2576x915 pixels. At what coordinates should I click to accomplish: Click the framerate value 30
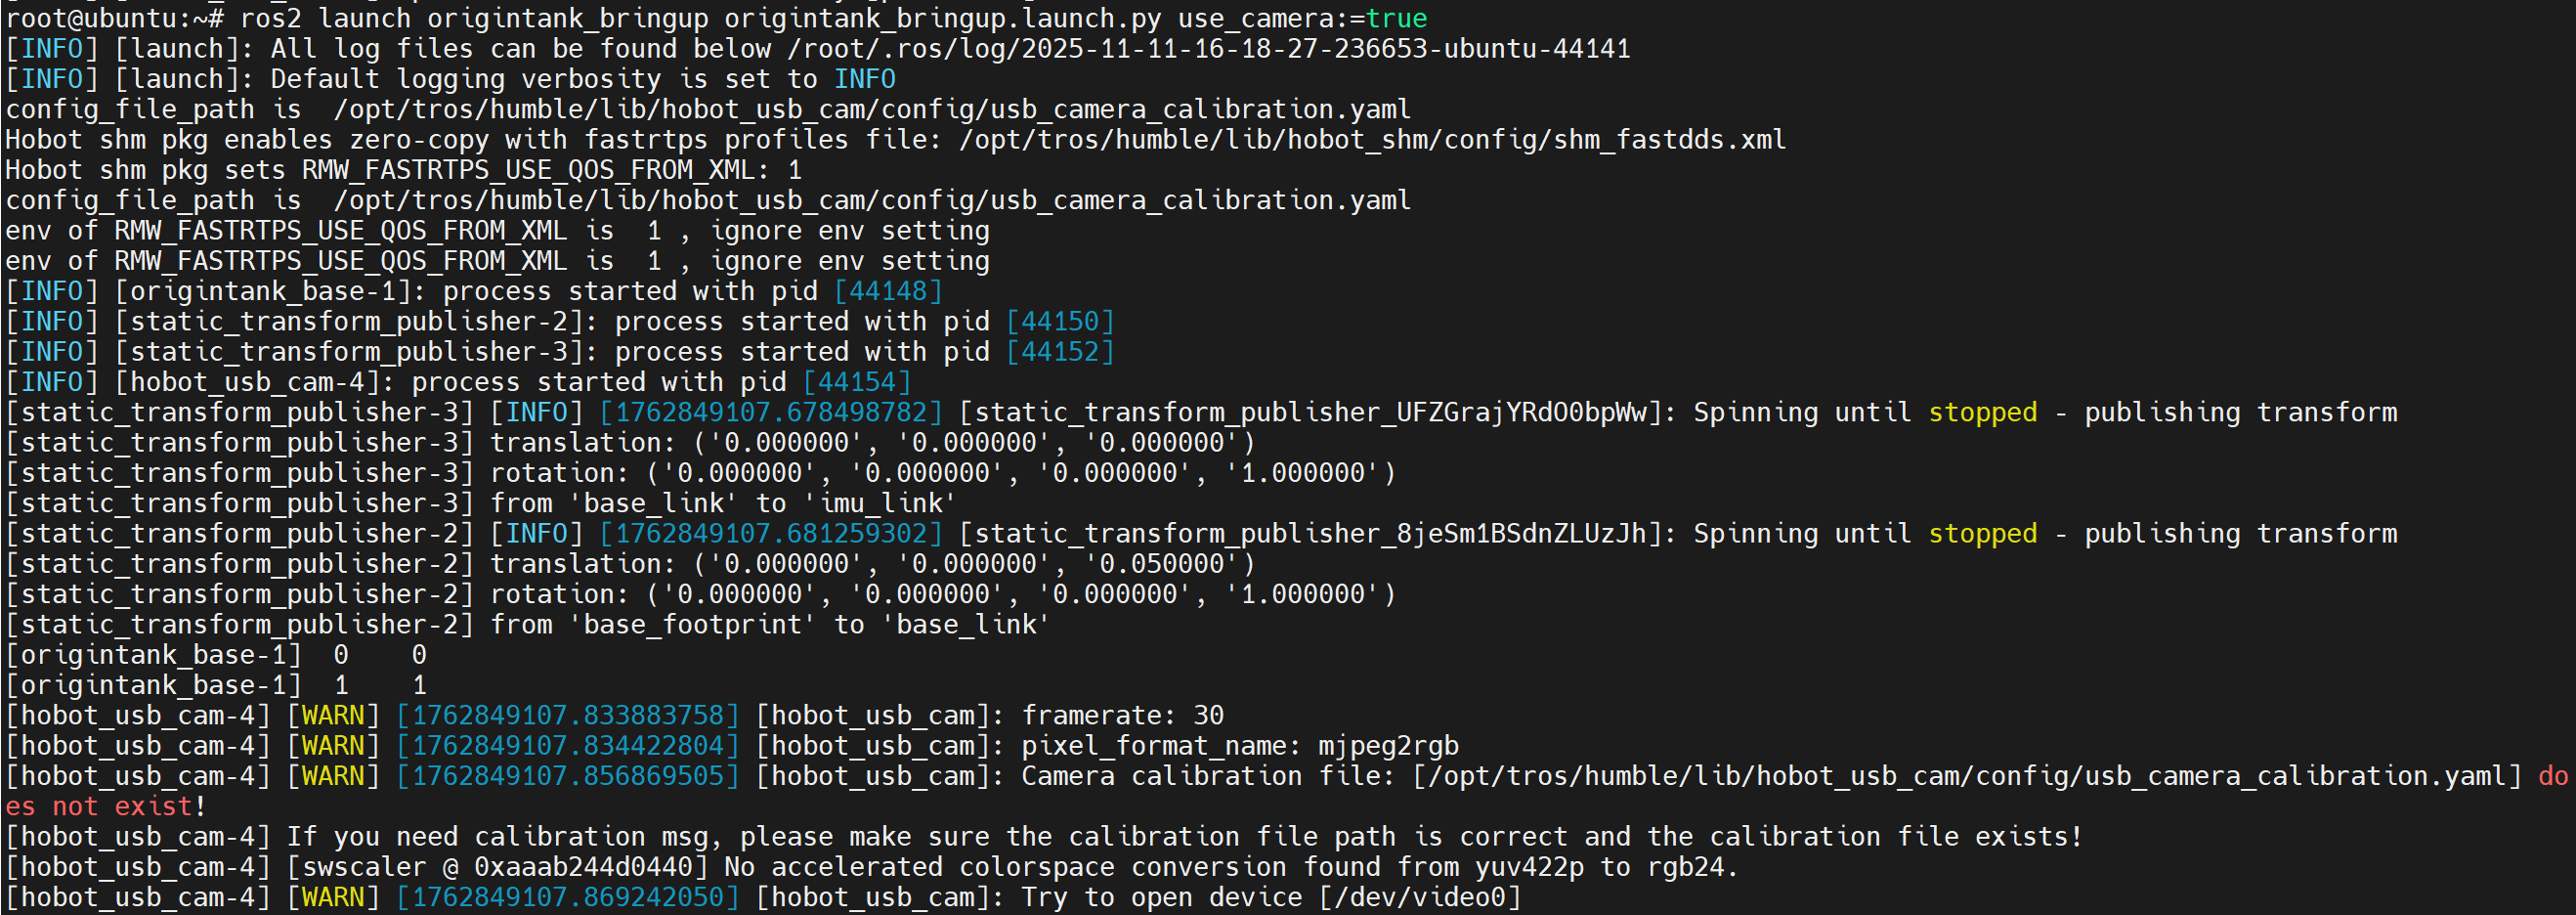1208,715
